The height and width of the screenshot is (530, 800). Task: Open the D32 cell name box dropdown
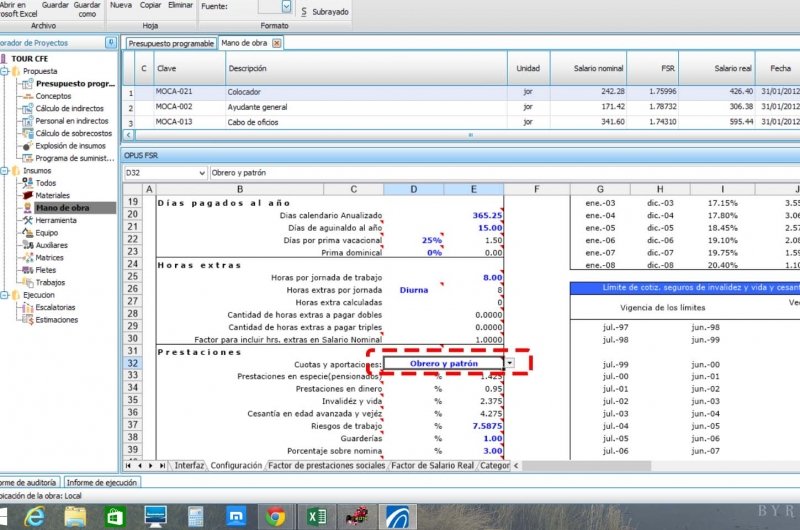(x=200, y=173)
